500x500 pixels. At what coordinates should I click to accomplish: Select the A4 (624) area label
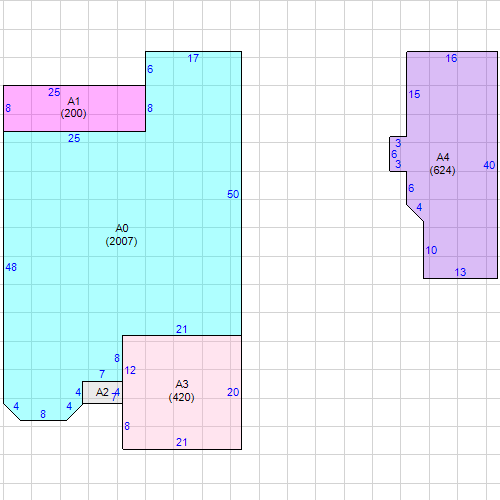443,164
